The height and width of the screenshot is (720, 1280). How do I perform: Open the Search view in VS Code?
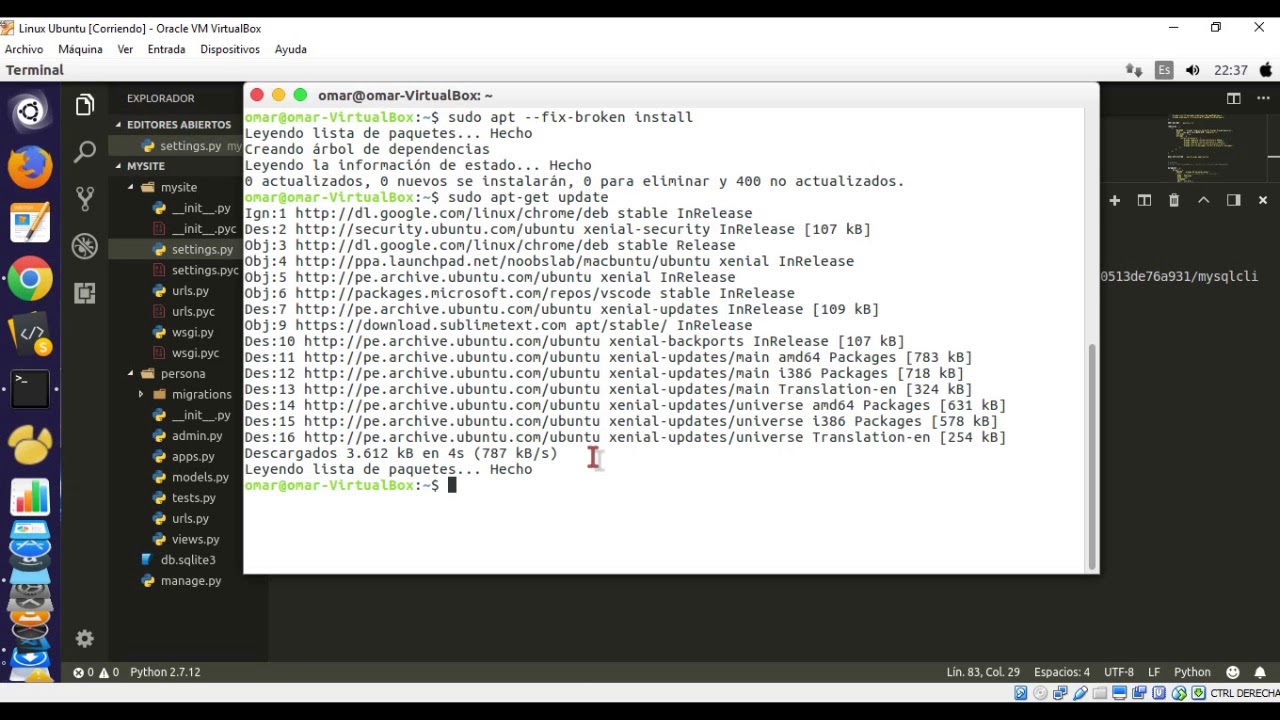coord(85,151)
